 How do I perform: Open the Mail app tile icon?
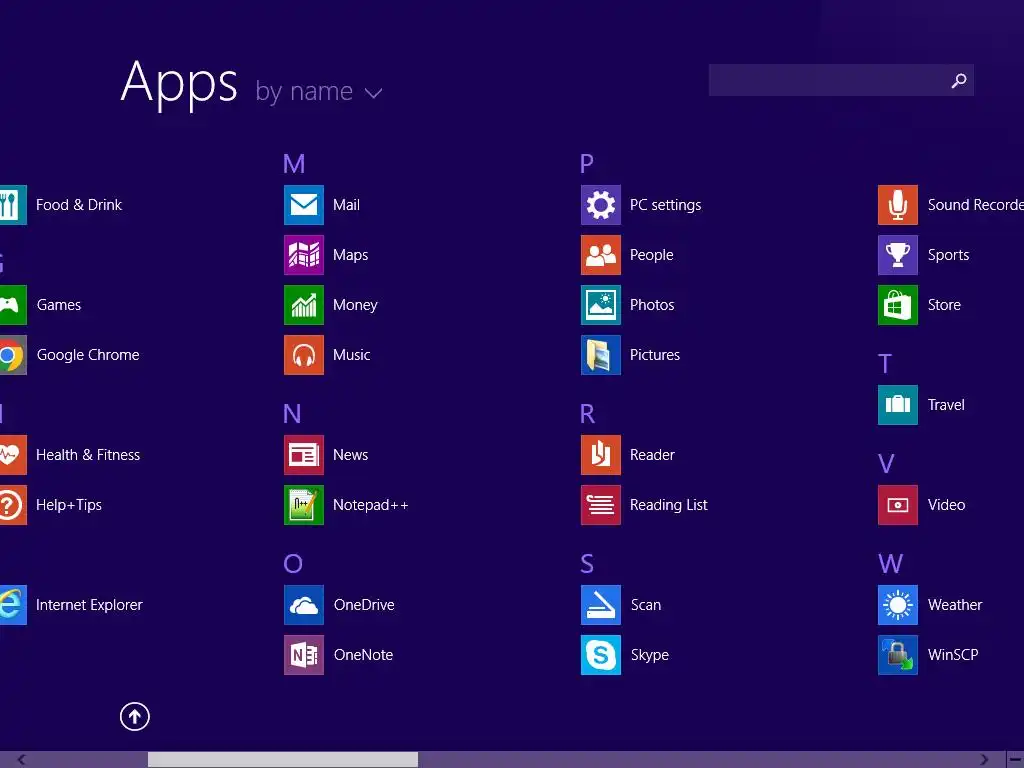[x=304, y=205]
